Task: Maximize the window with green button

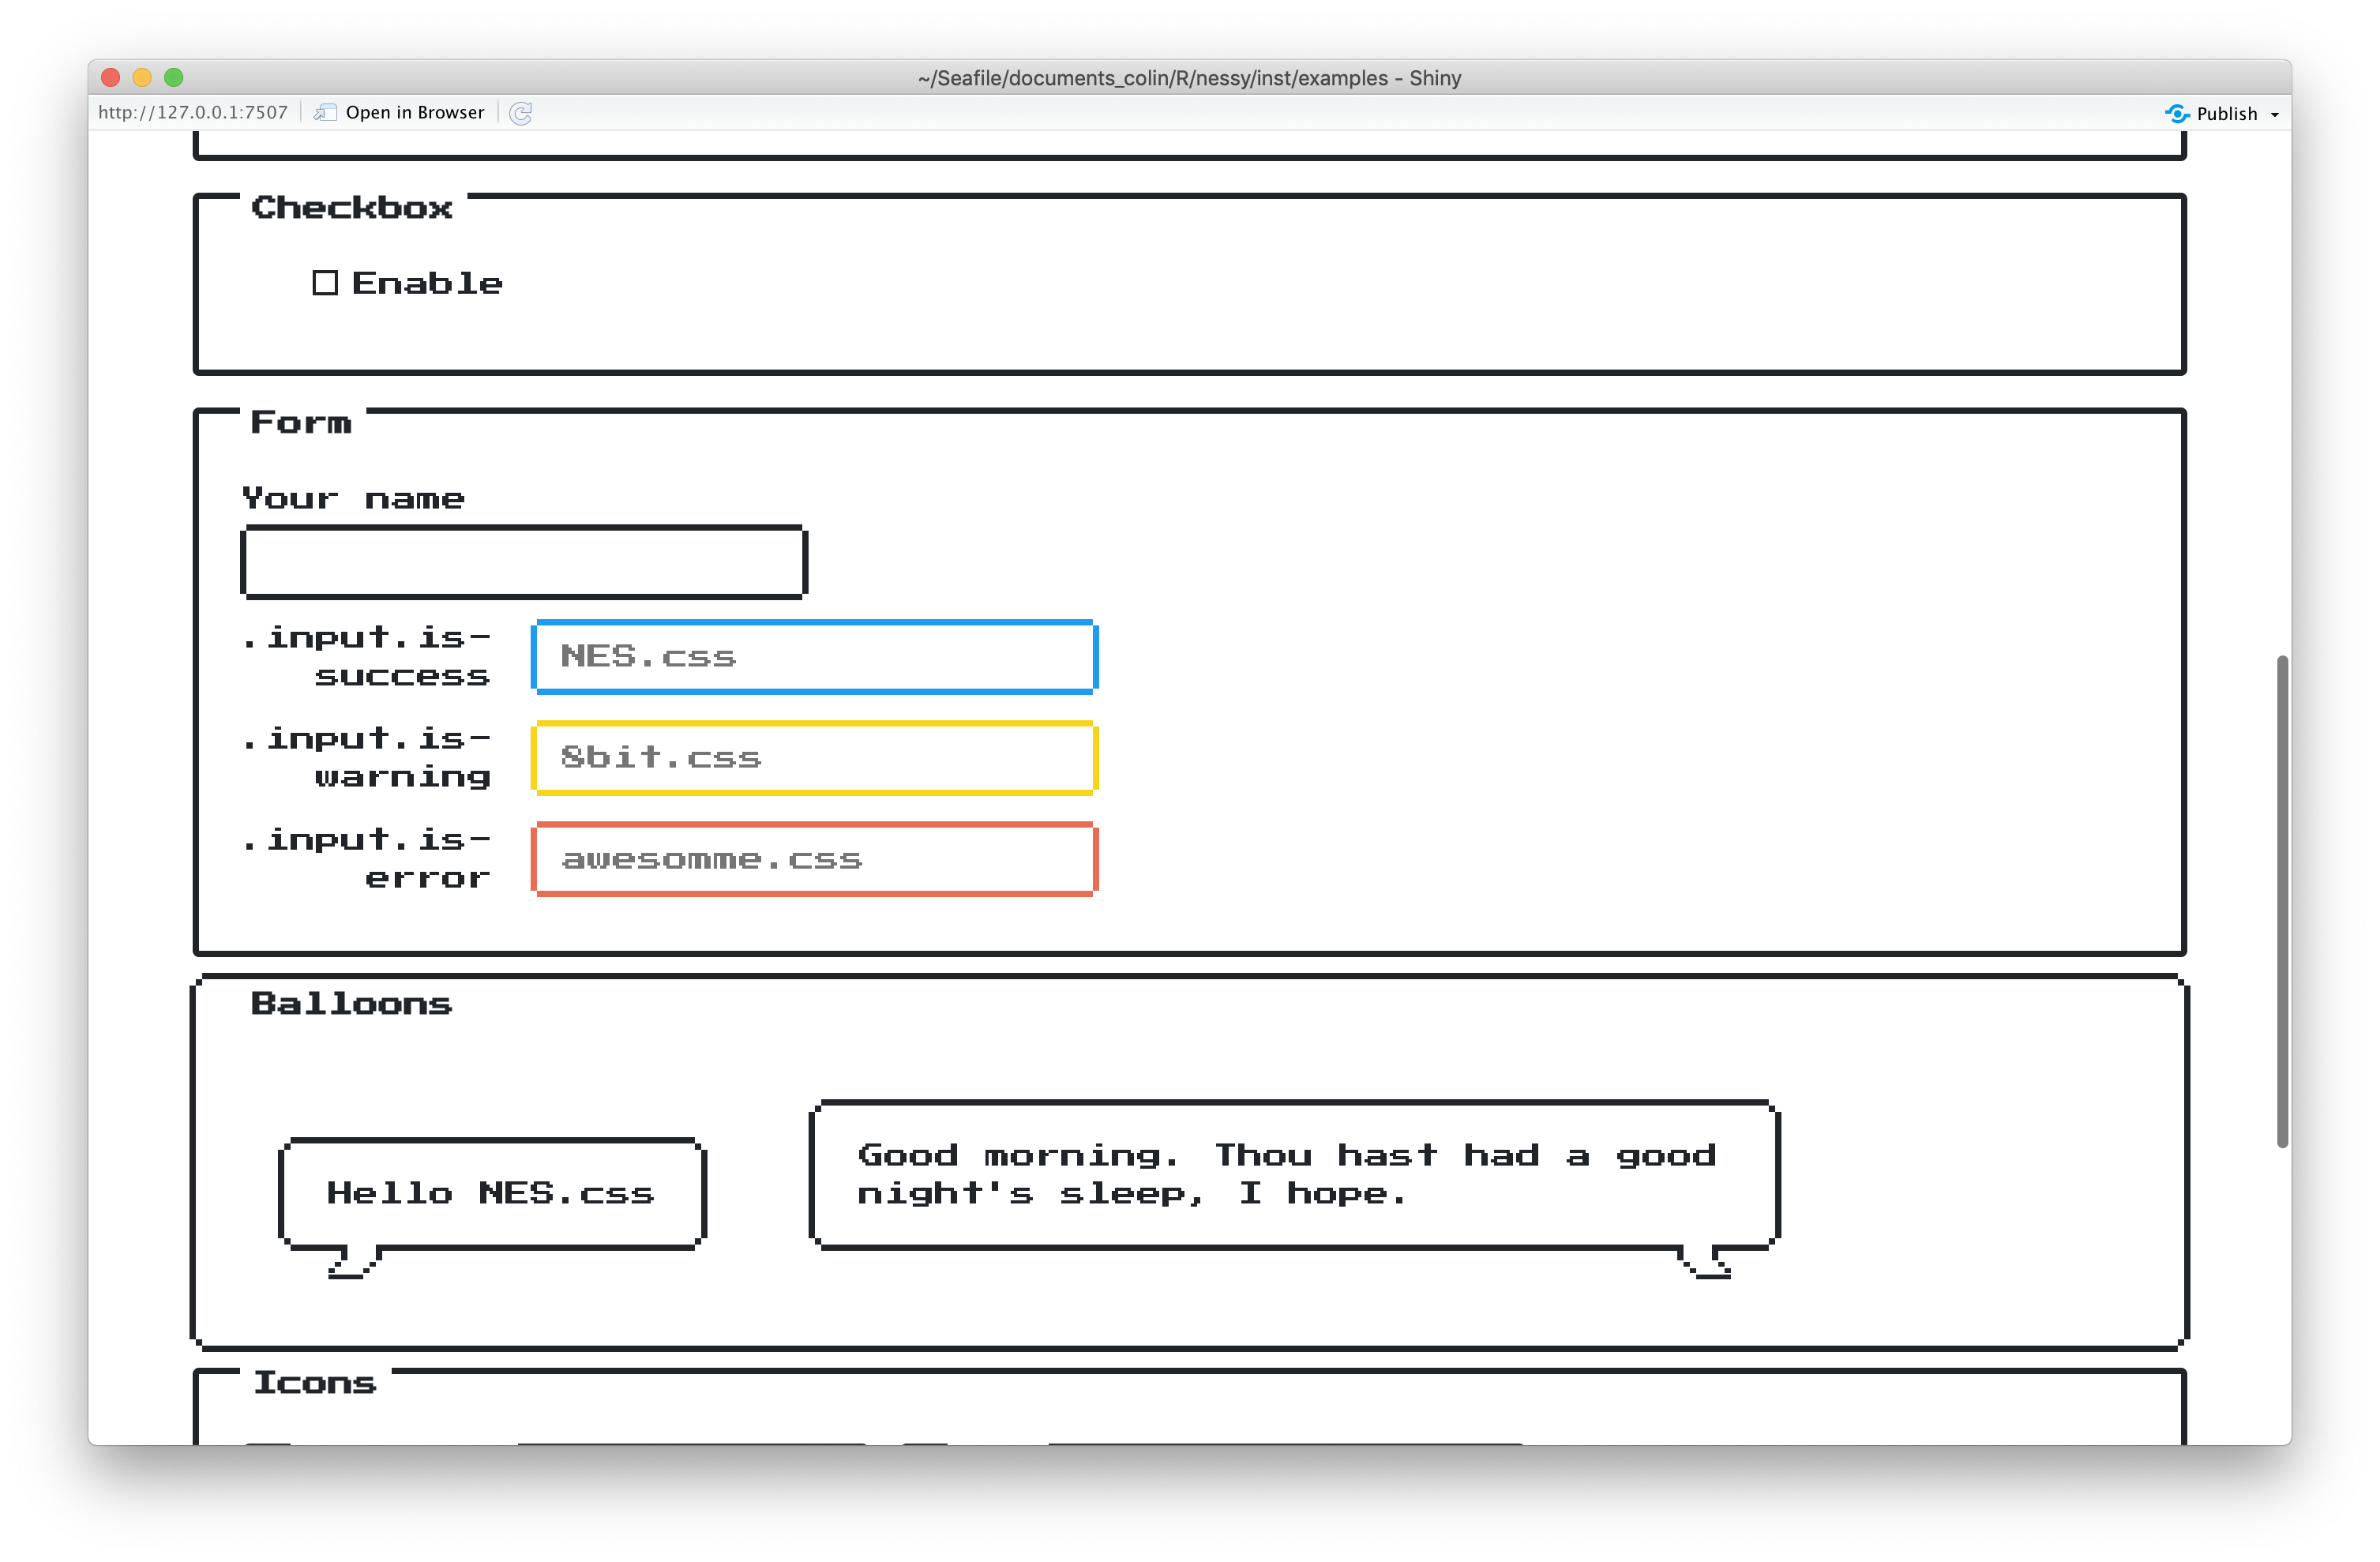Action: click(x=174, y=77)
